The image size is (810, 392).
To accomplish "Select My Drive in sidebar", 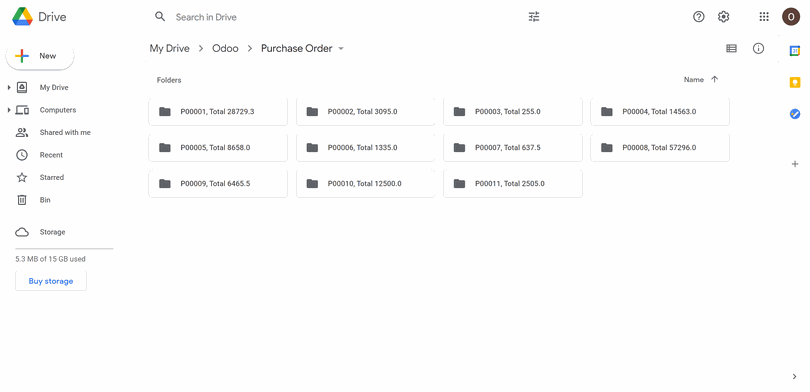I will 54,88.
